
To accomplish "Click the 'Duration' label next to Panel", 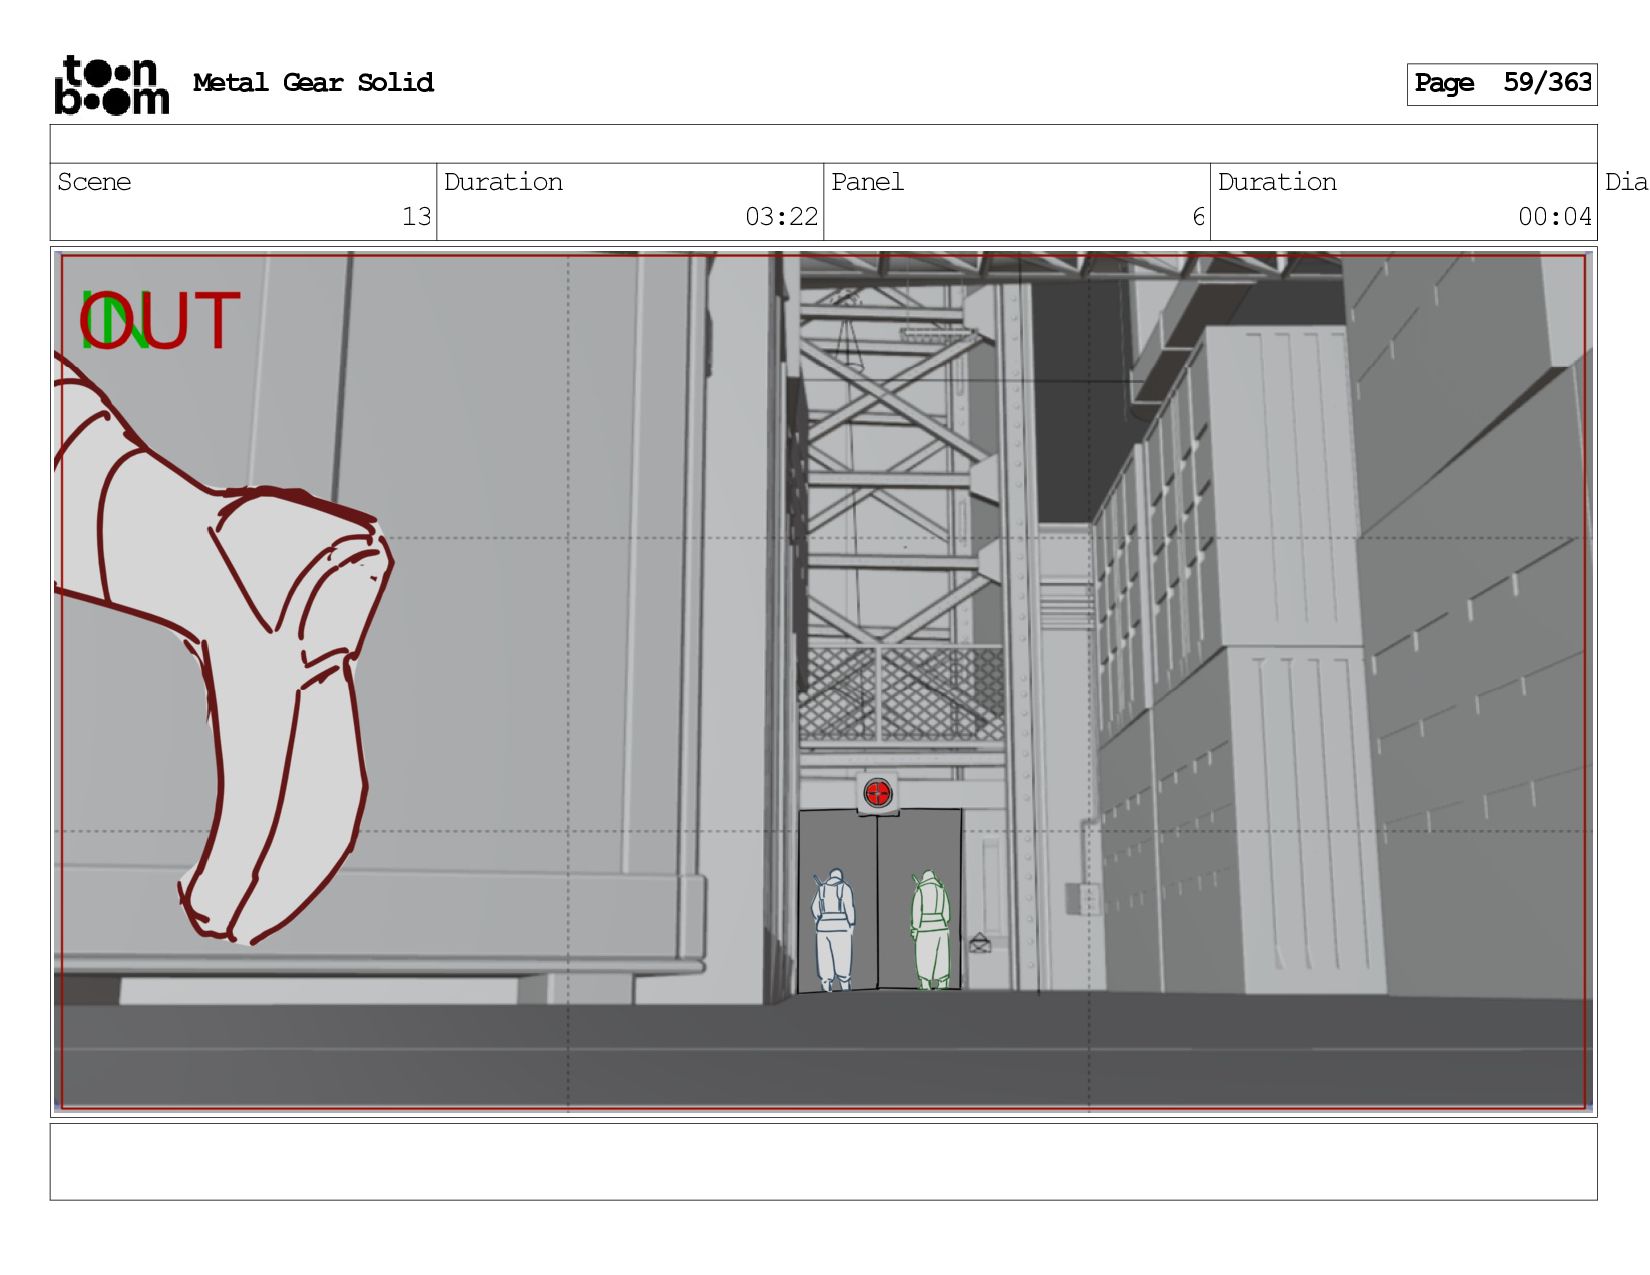I will [x=1277, y=182].
